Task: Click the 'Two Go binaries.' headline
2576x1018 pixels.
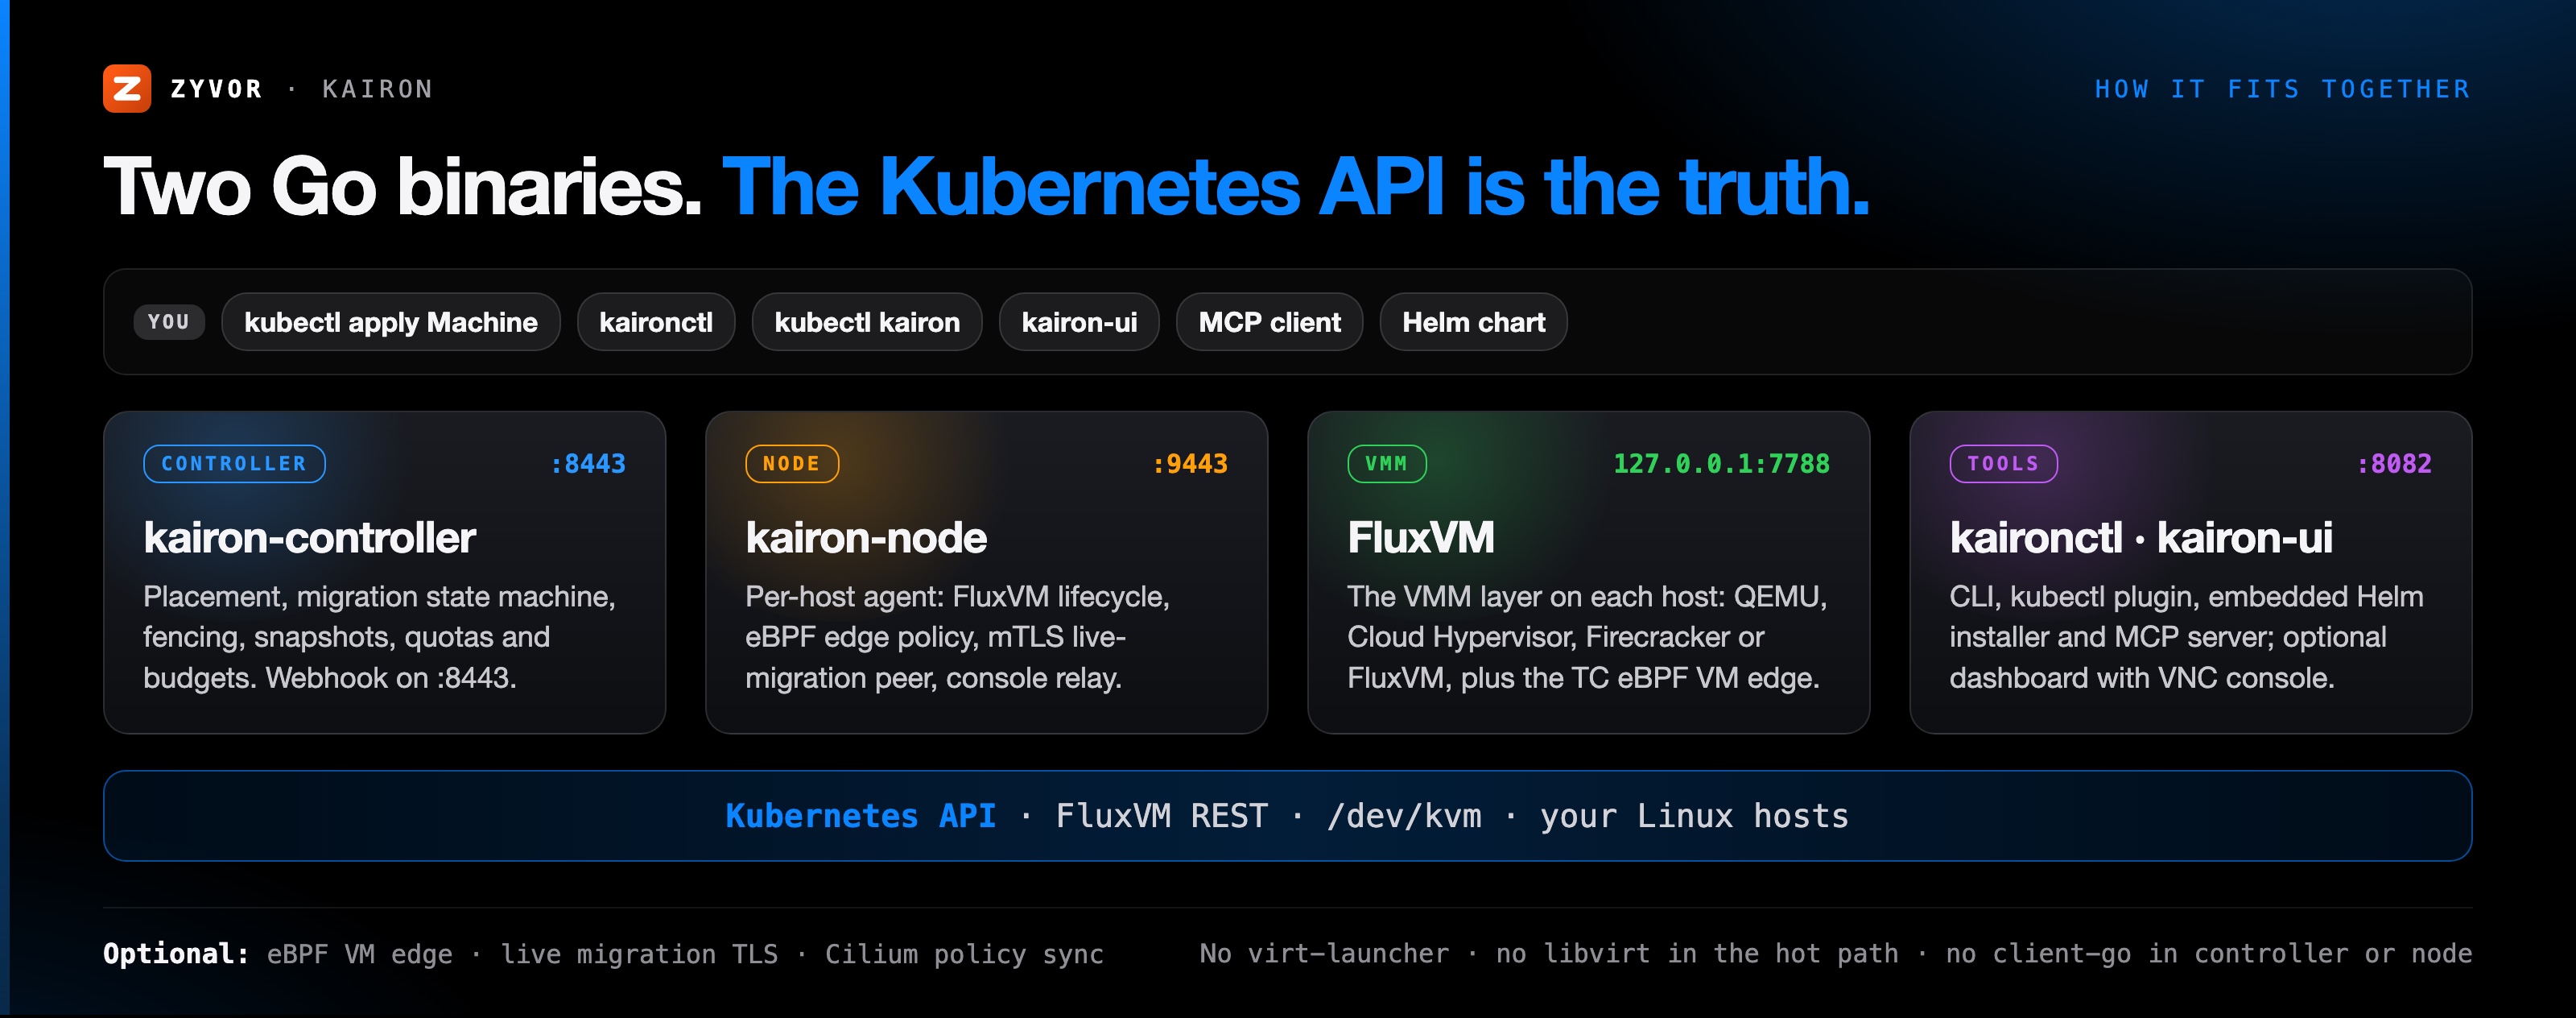Action: click(x=402, y=187)
